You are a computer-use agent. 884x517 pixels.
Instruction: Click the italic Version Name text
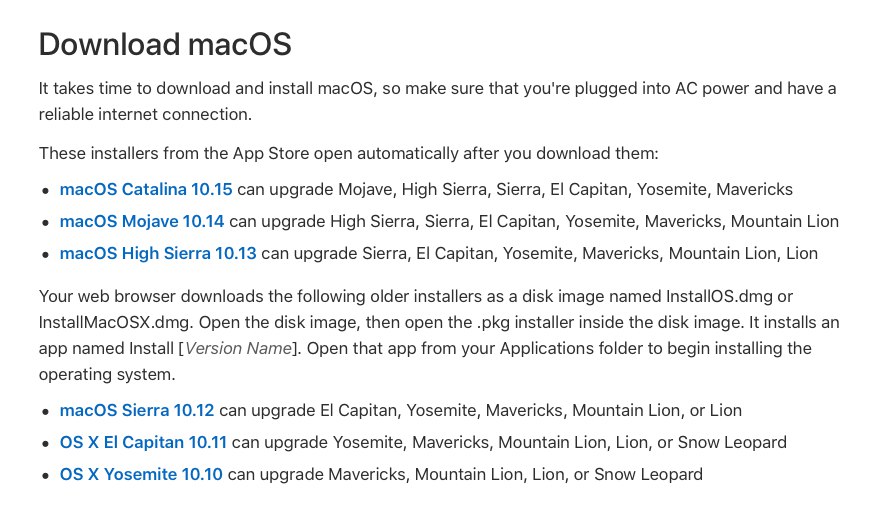(238, 348)
